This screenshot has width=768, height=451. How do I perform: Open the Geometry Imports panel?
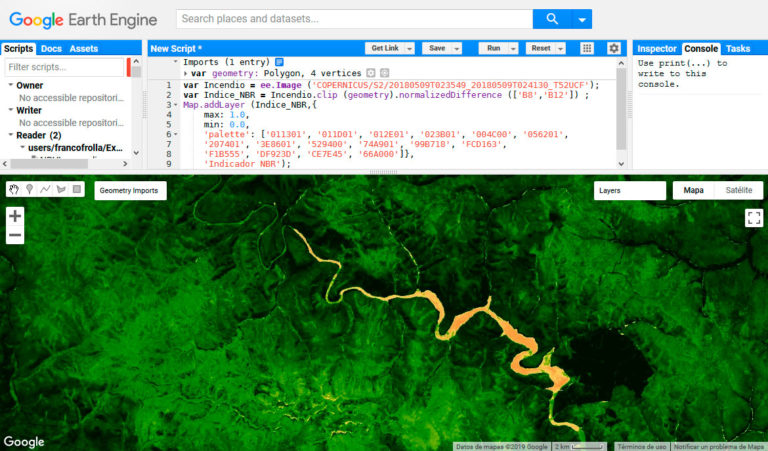(130, 190)
